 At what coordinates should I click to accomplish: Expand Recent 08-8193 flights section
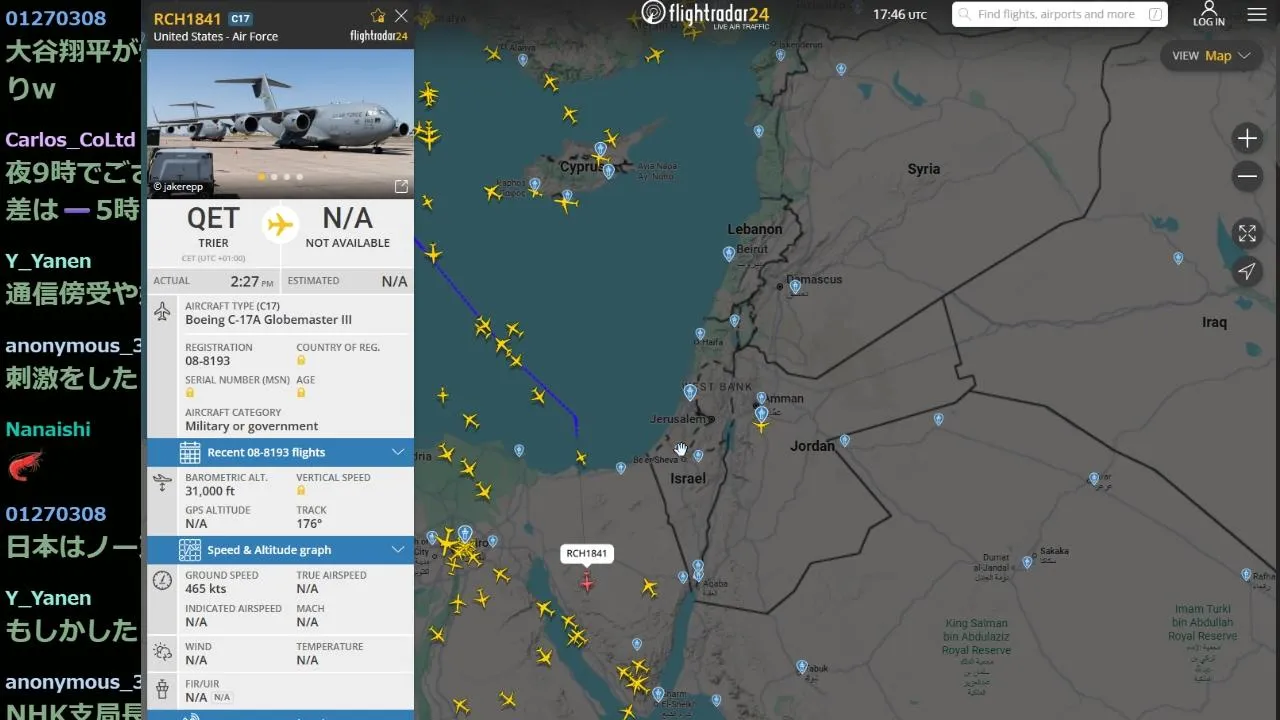pyautogui.click(x=280, y=452)
